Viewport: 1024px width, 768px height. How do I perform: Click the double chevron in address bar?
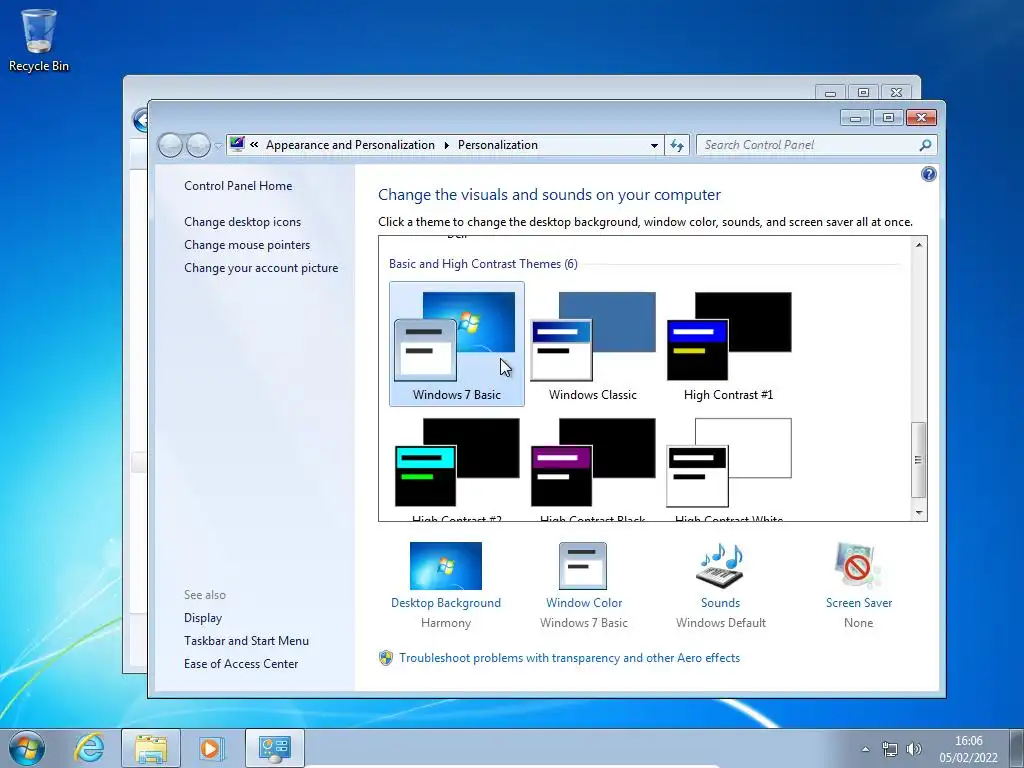tap(254, 145)
